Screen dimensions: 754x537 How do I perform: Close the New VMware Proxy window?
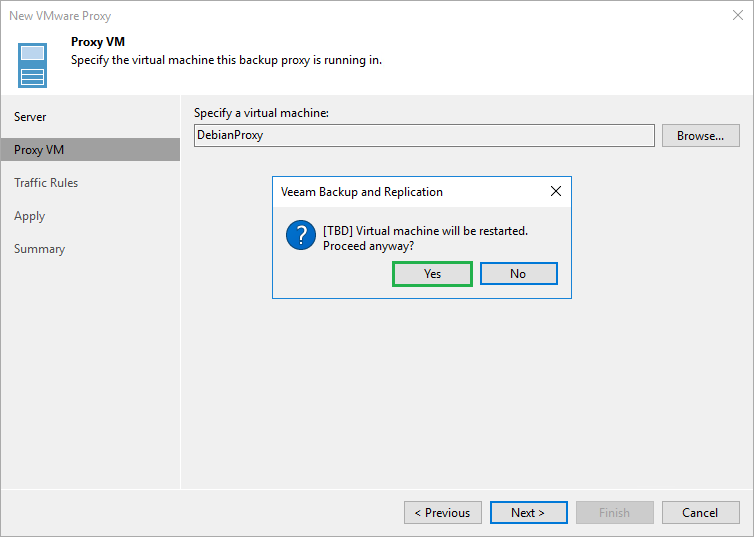737,16
